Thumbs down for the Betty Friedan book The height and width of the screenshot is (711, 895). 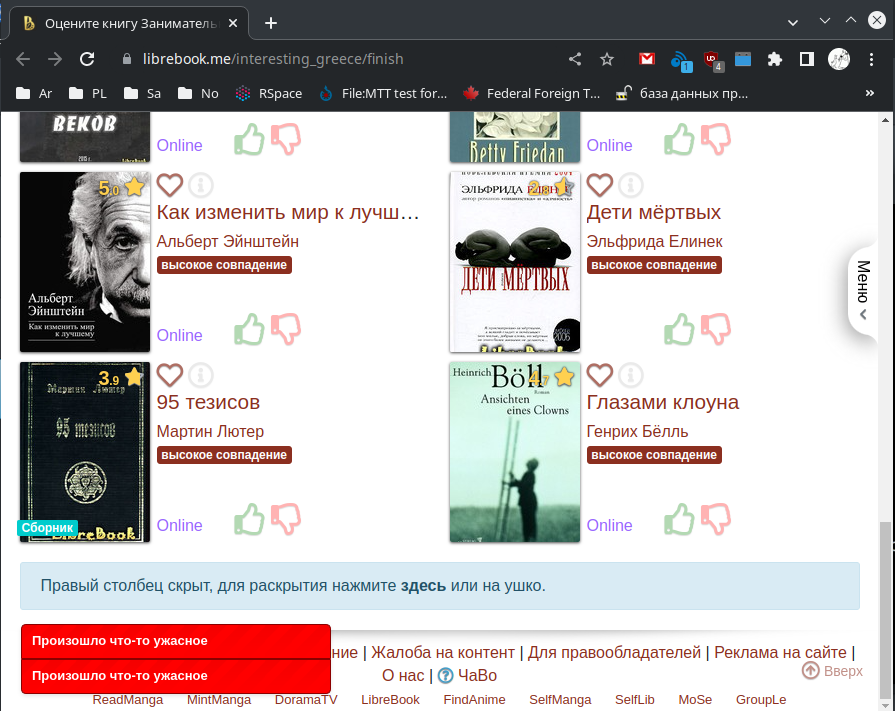(715, 139)
